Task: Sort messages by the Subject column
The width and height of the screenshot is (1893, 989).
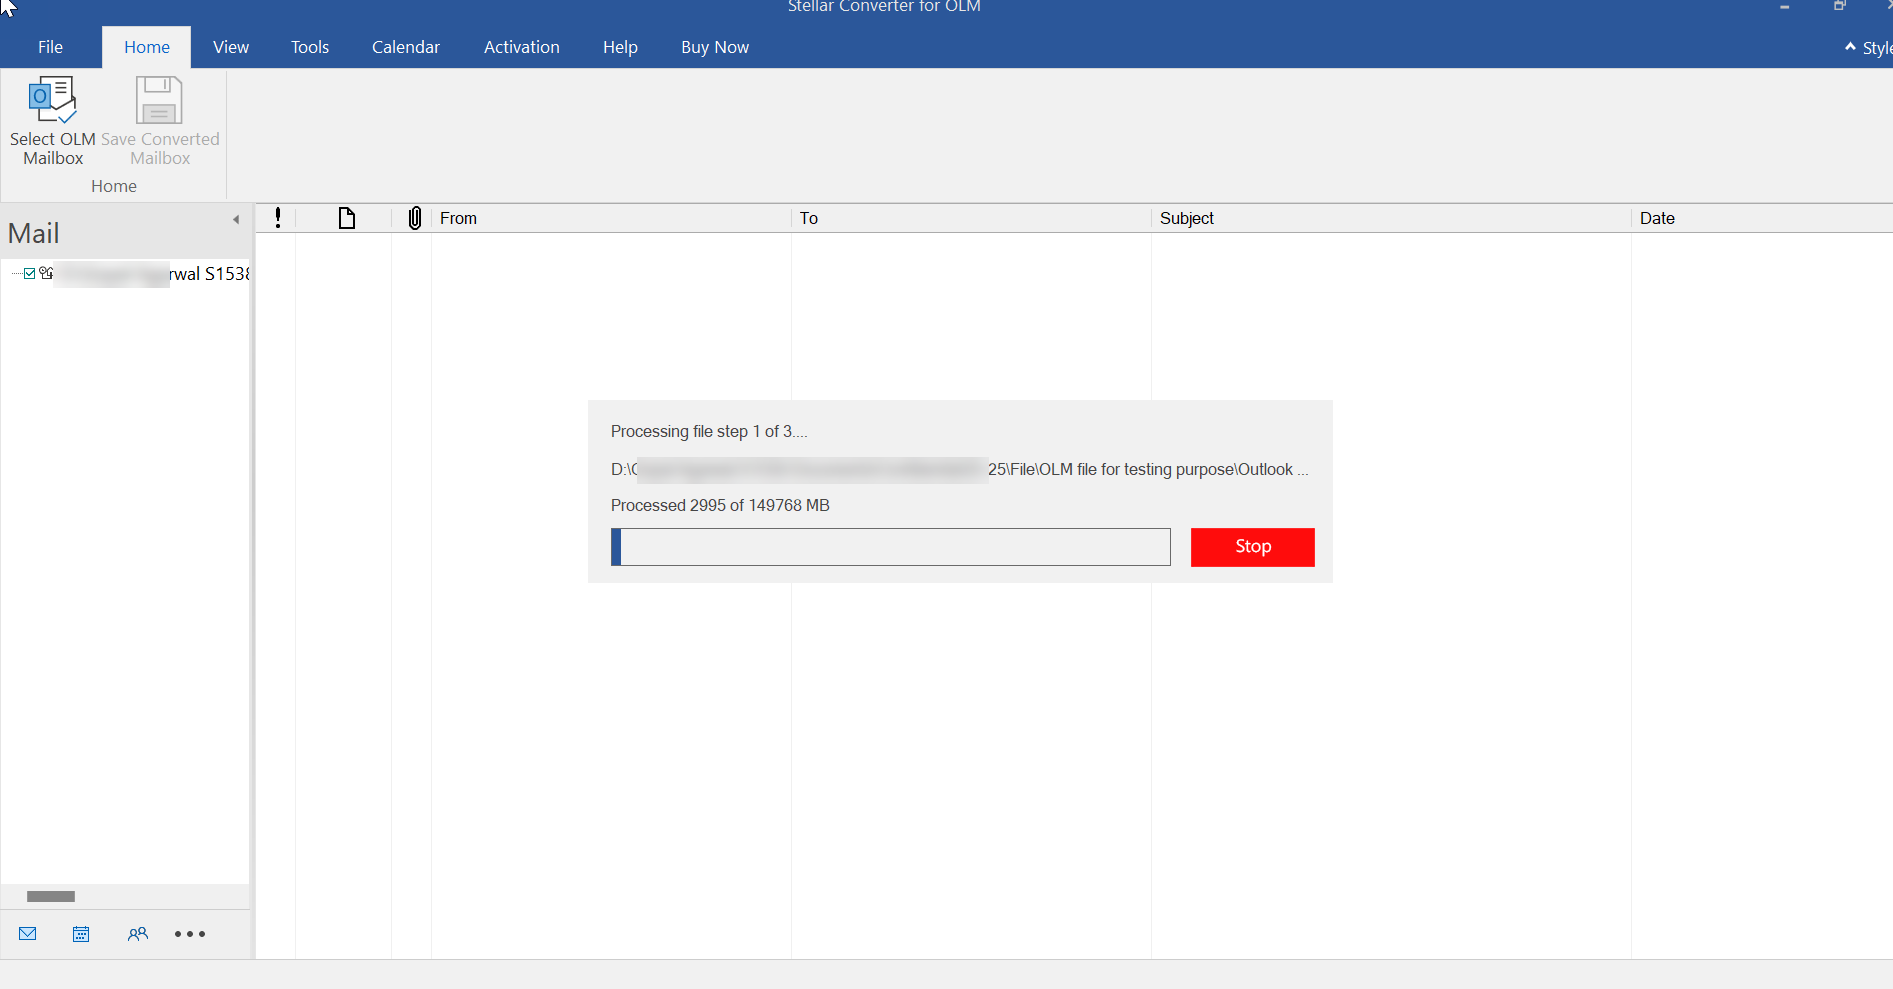Action: coord(1391,218)
